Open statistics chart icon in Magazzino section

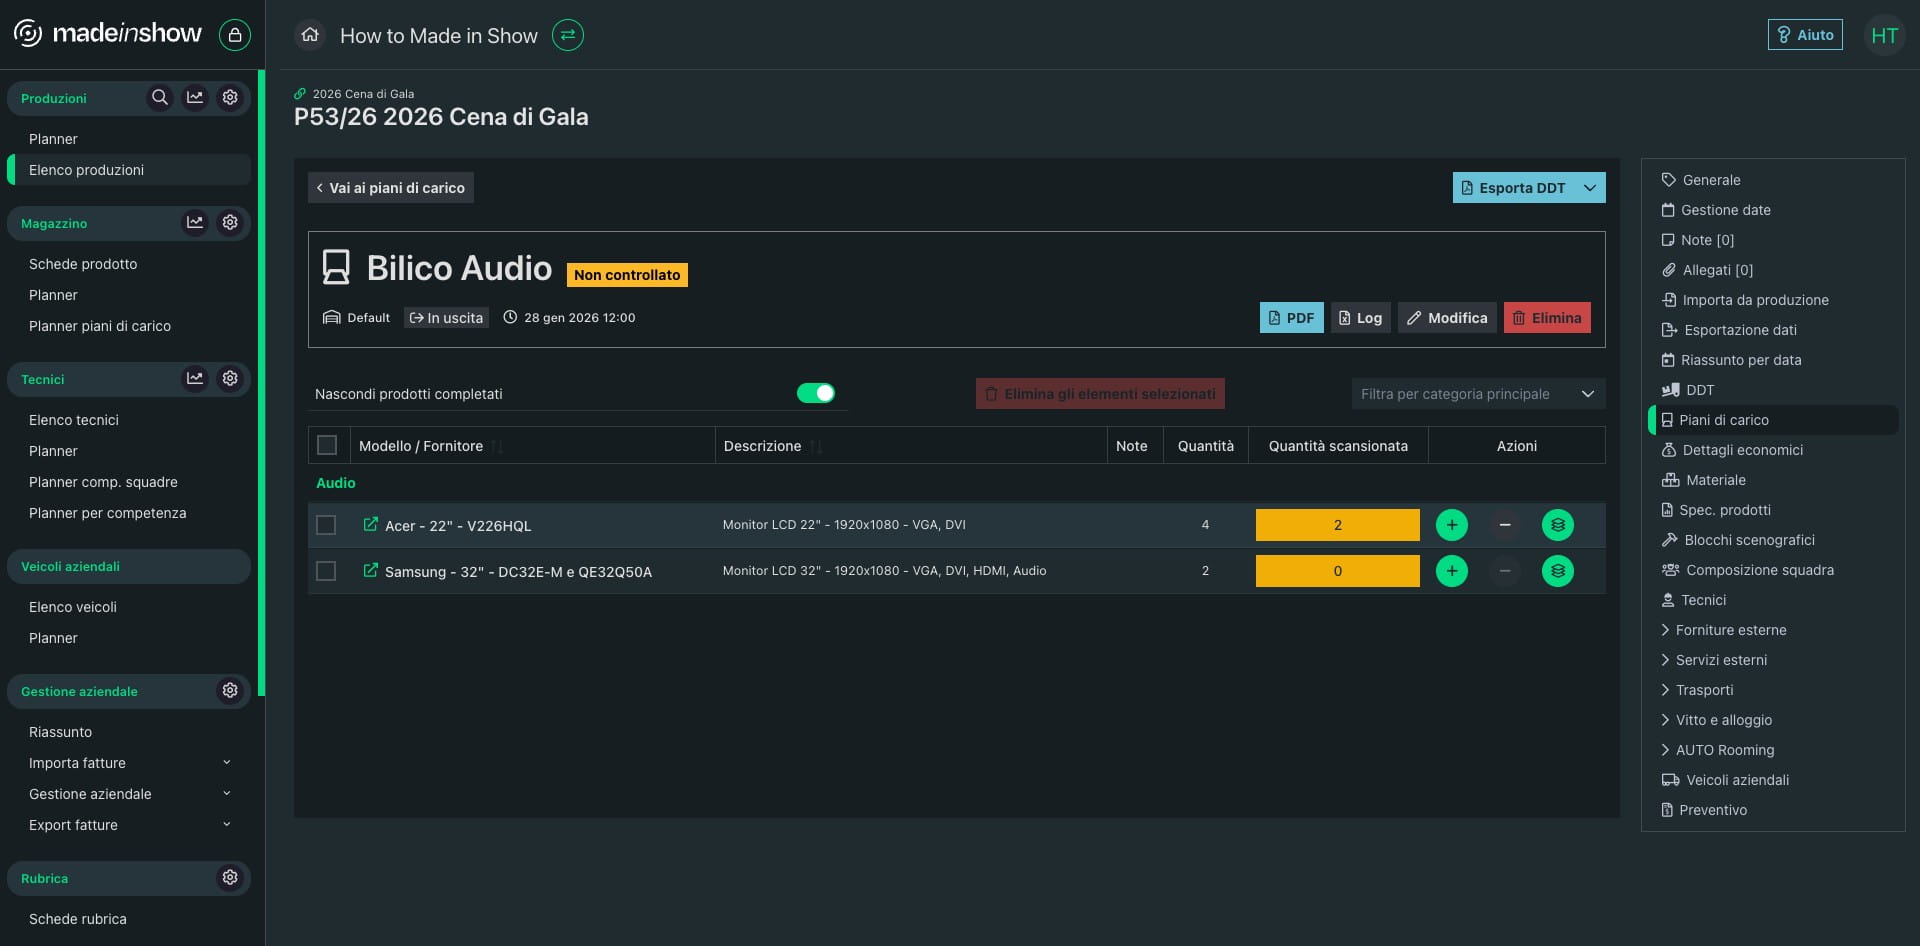[x=195, y=223]
